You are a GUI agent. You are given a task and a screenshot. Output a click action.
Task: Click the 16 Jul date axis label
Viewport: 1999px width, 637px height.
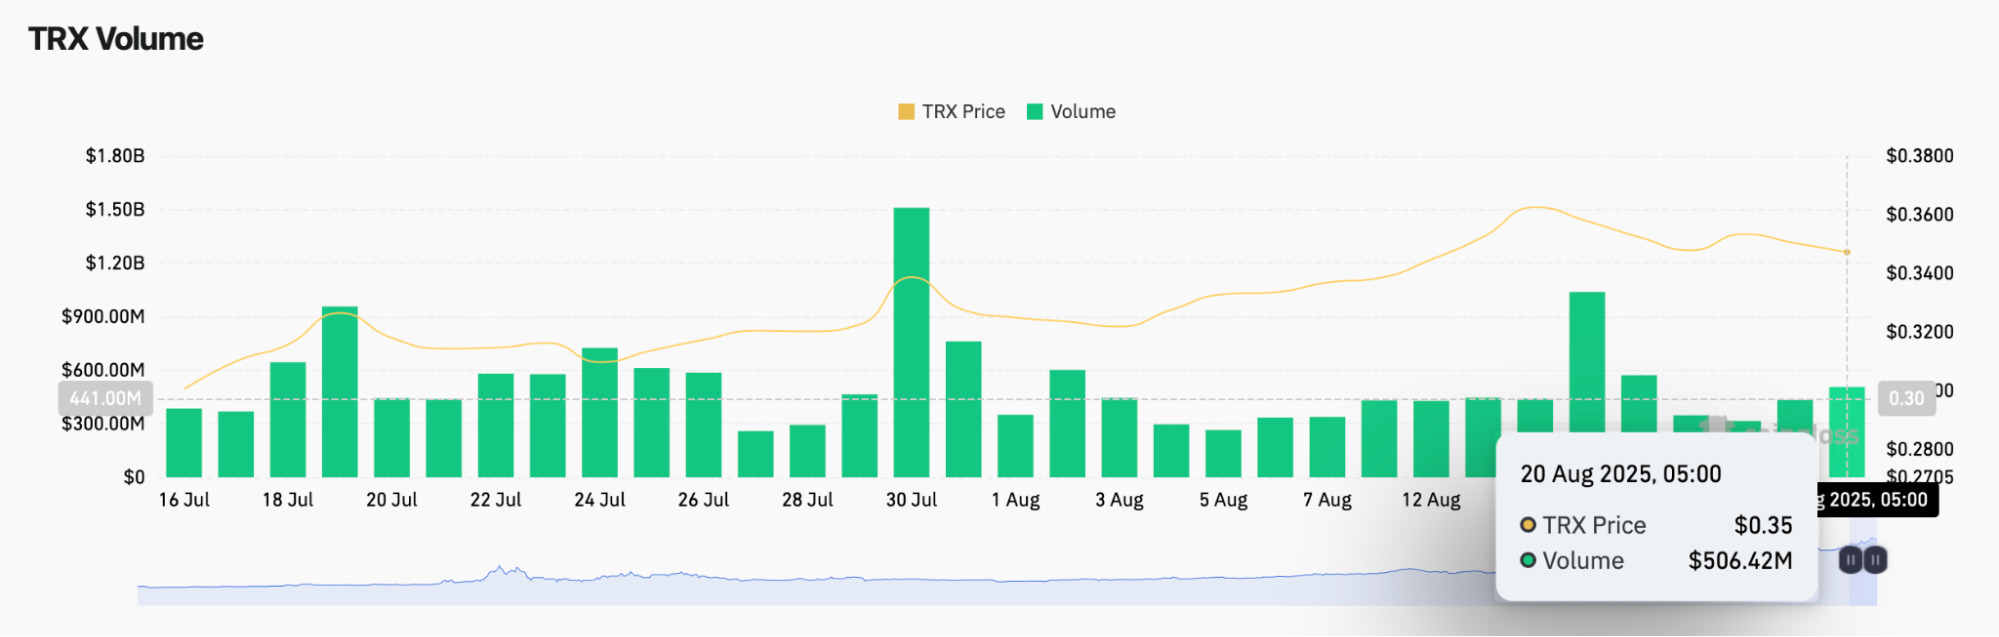(184, 500)
